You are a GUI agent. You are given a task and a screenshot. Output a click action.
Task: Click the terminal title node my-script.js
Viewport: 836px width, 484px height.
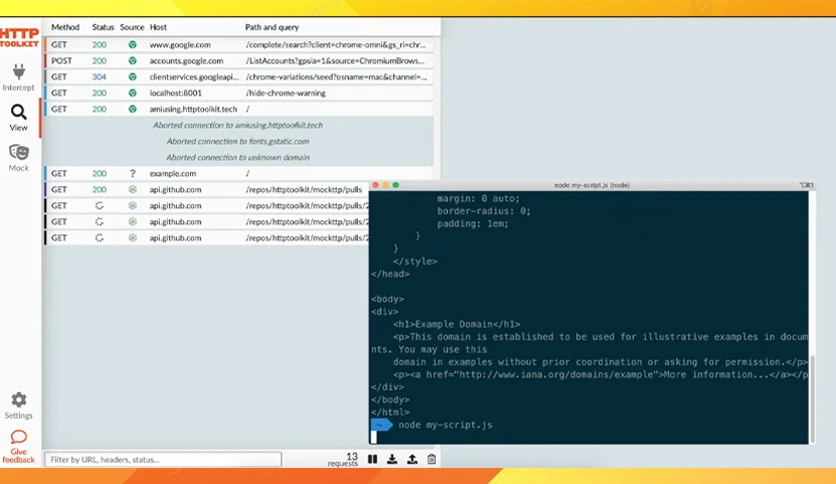click(x=592, y=185)
